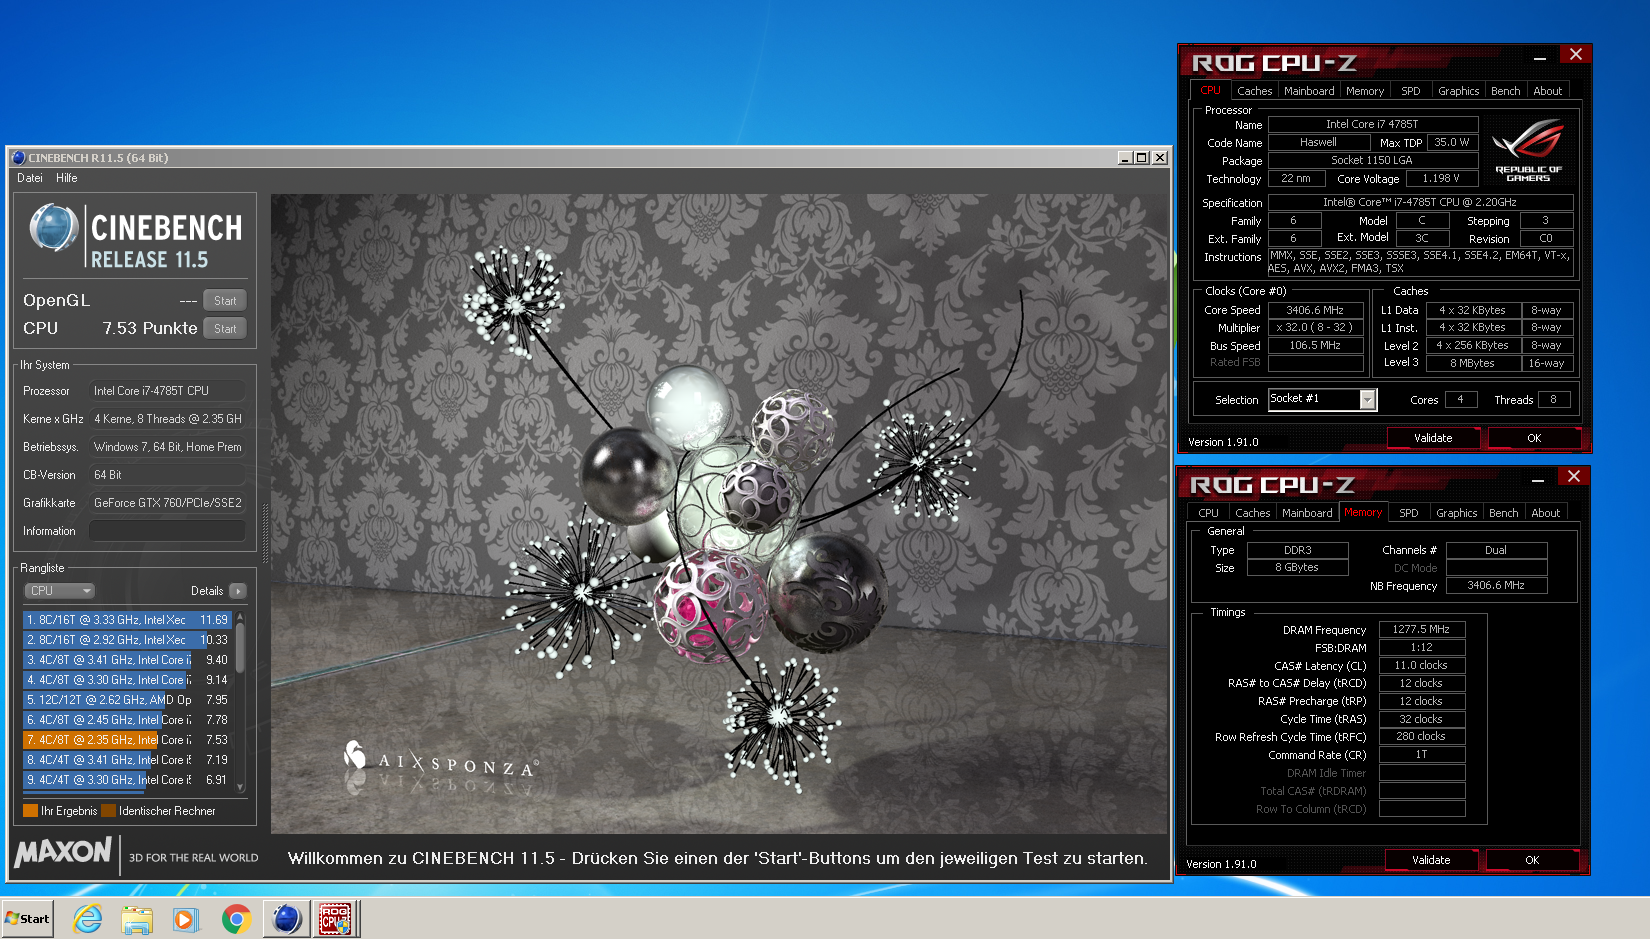Switch to About tab in lower CPU-Z
This screenshot has height=939, width=1650.
point(1545,513)
